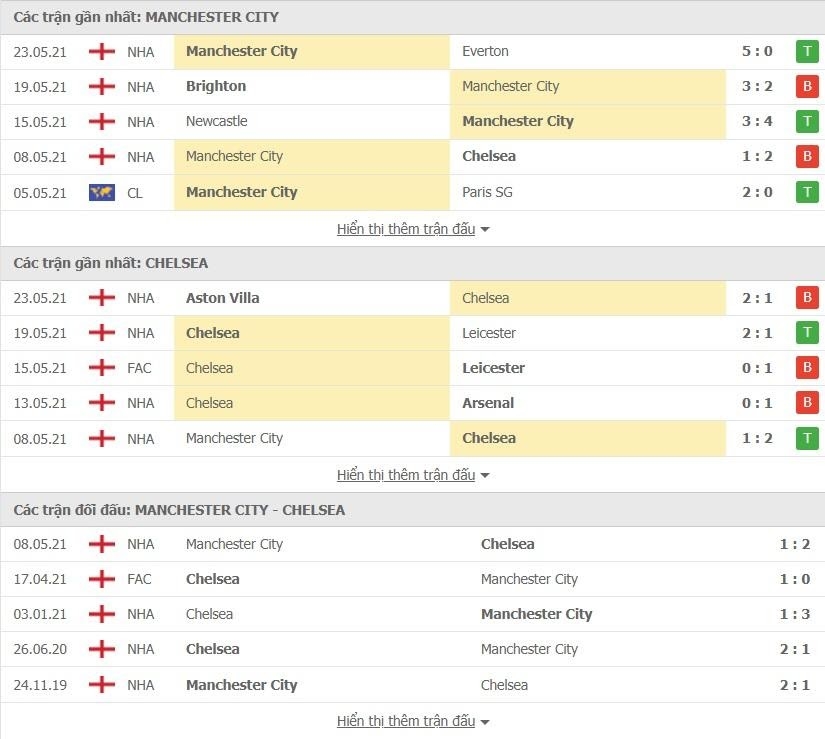Click the Champions League icon beside CL
The image size is (825, 739).
(102, 192)
